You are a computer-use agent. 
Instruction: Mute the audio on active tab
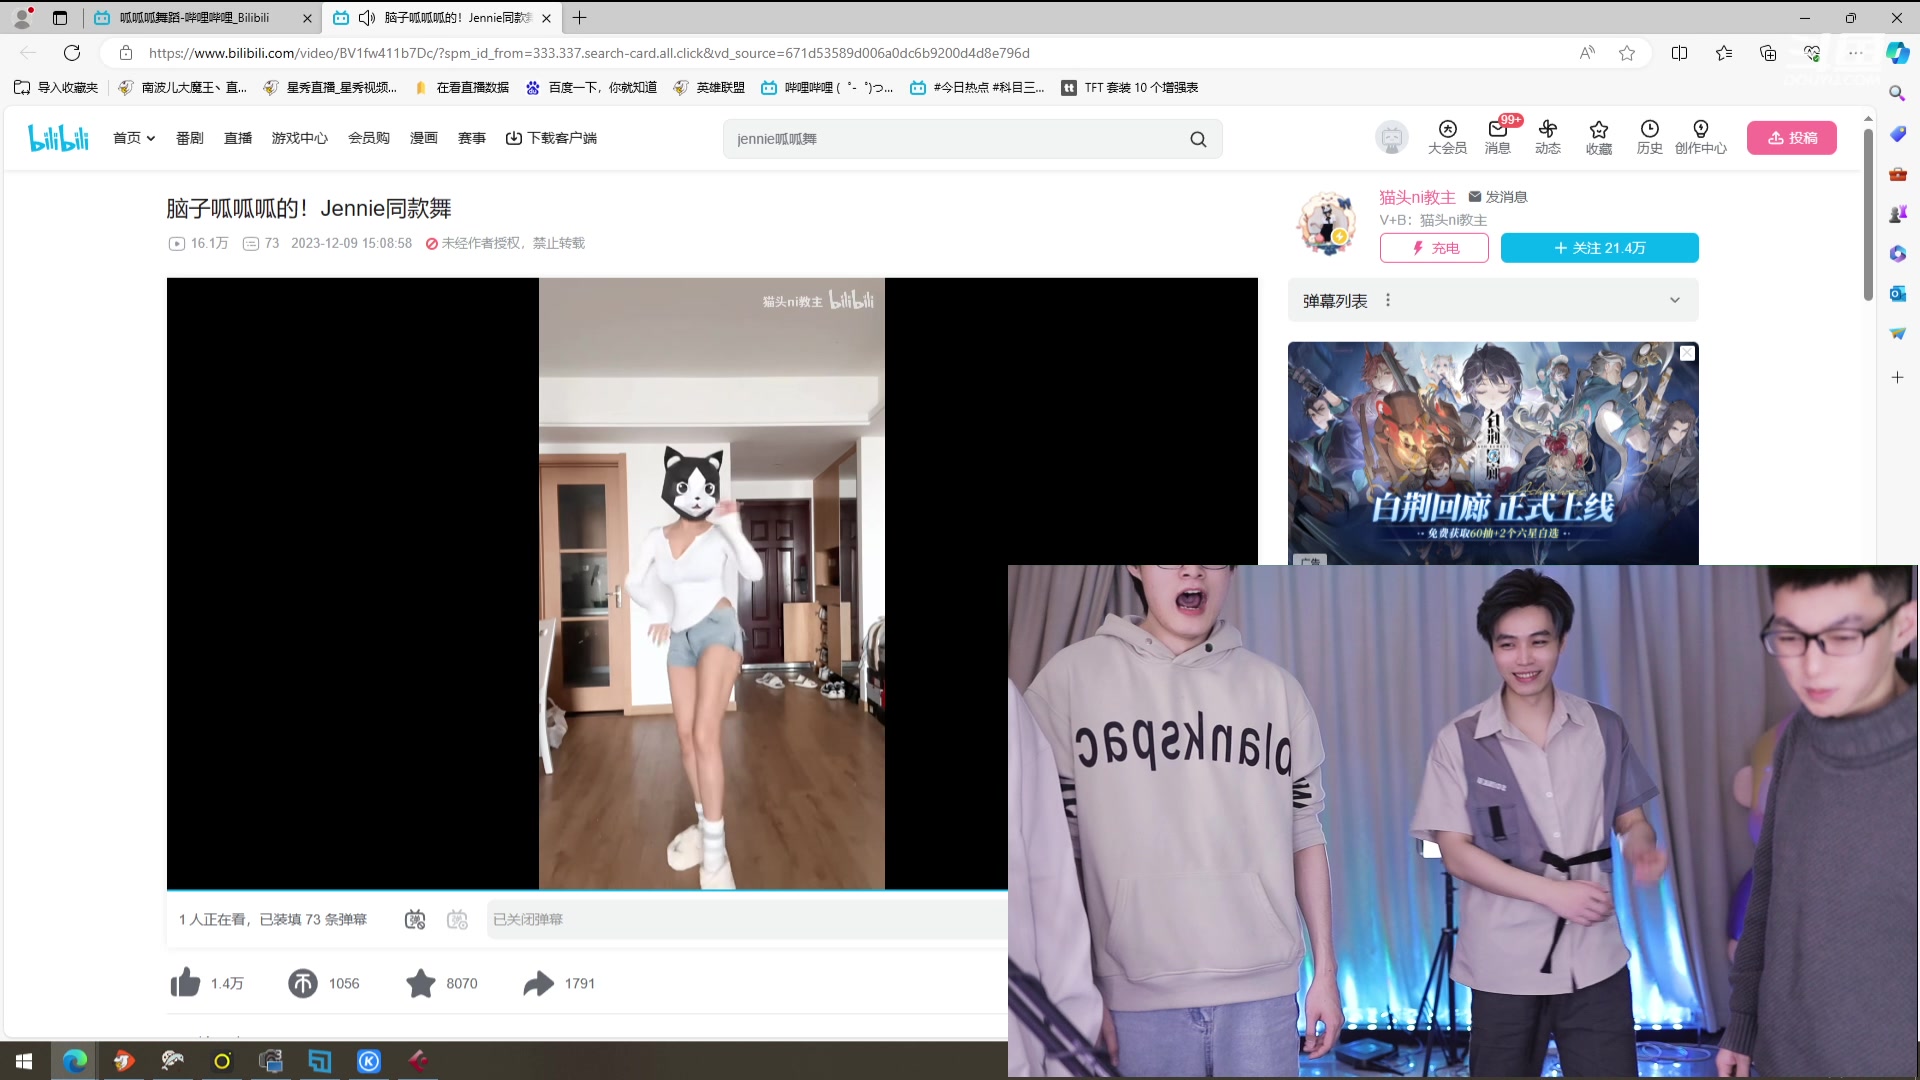click(367, 18)
